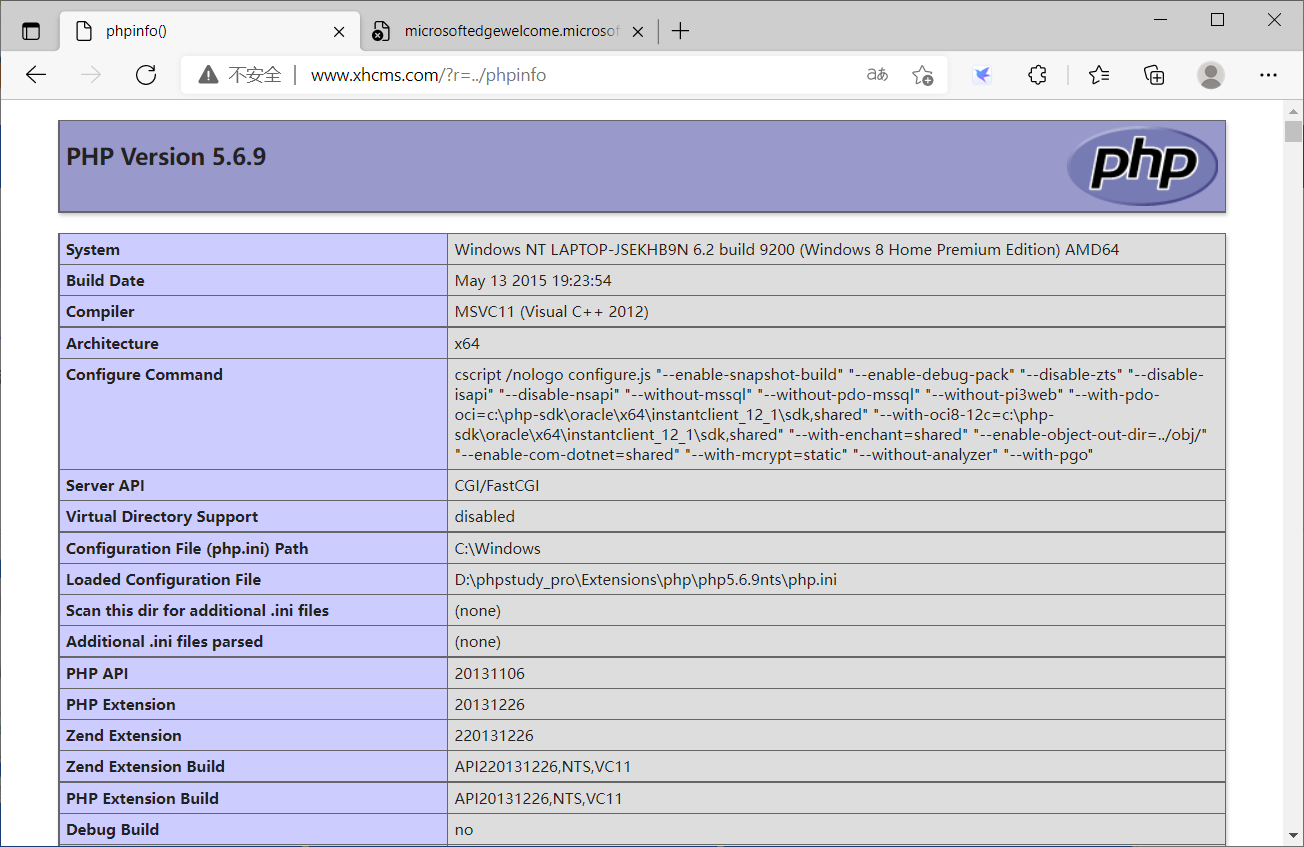Select the 'Zend Extension Build' label

pyautogui.click(x=145, y=766)
